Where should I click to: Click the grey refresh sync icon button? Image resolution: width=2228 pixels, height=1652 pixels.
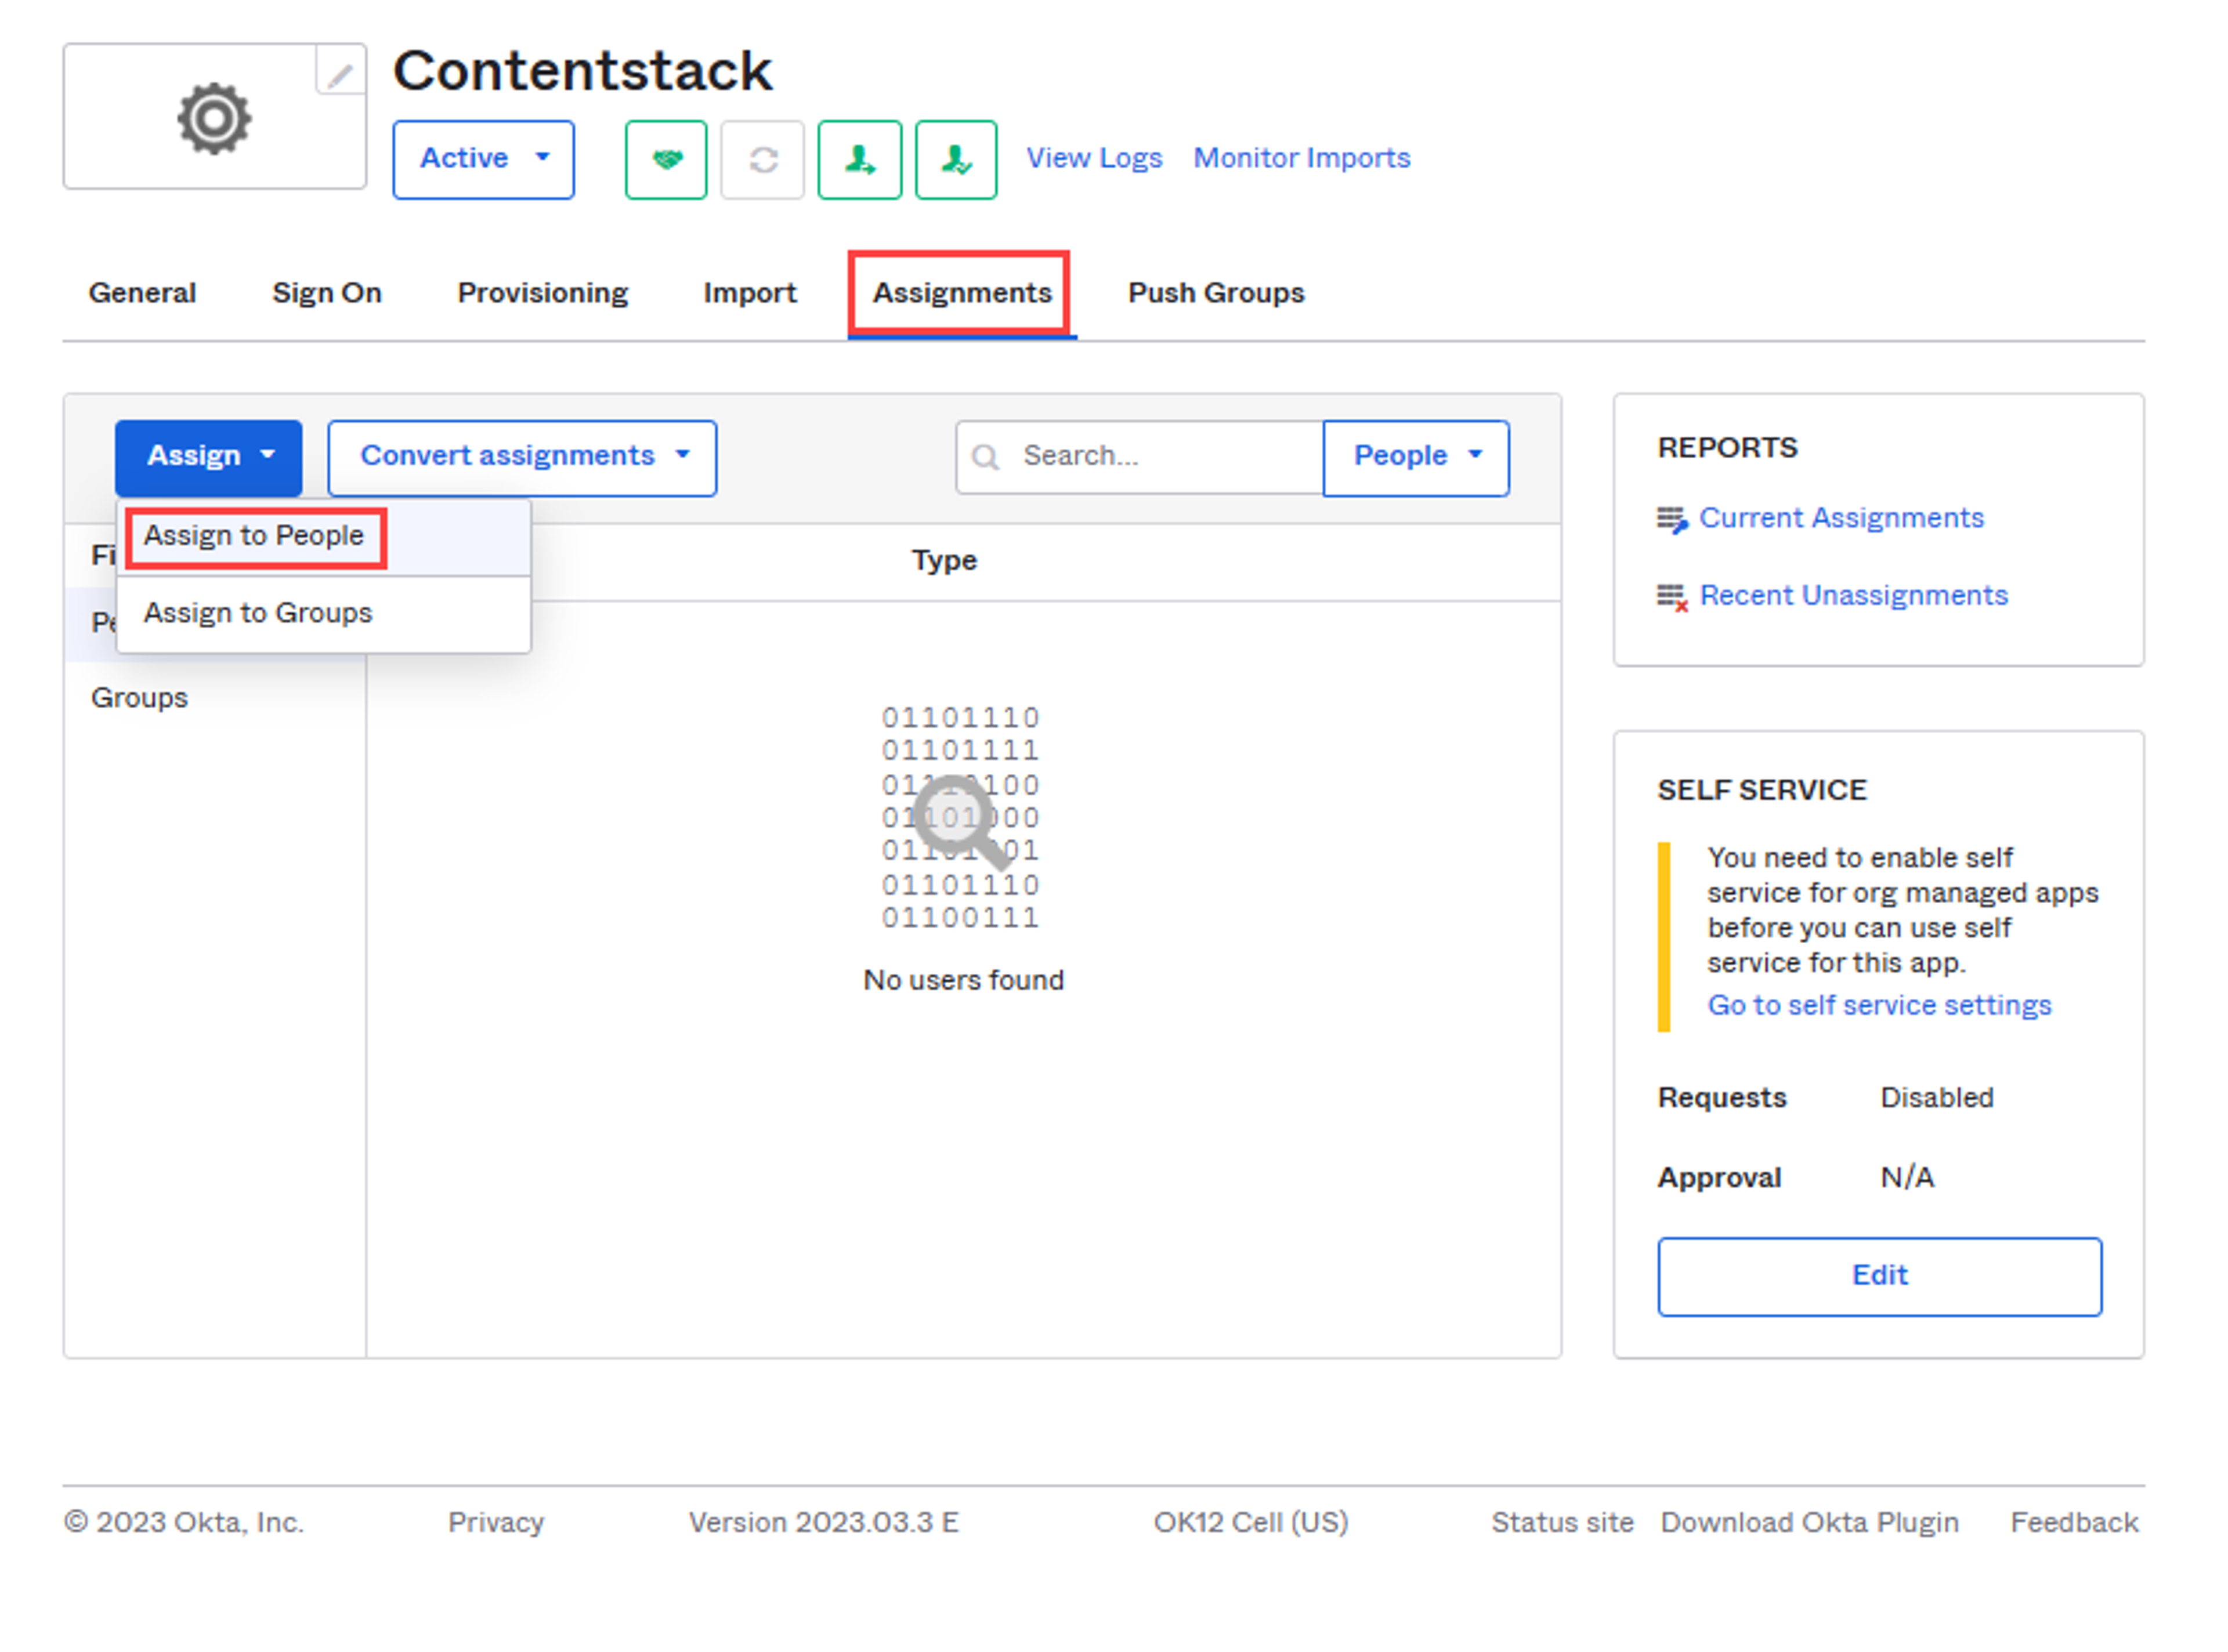(x=763, y=160)
